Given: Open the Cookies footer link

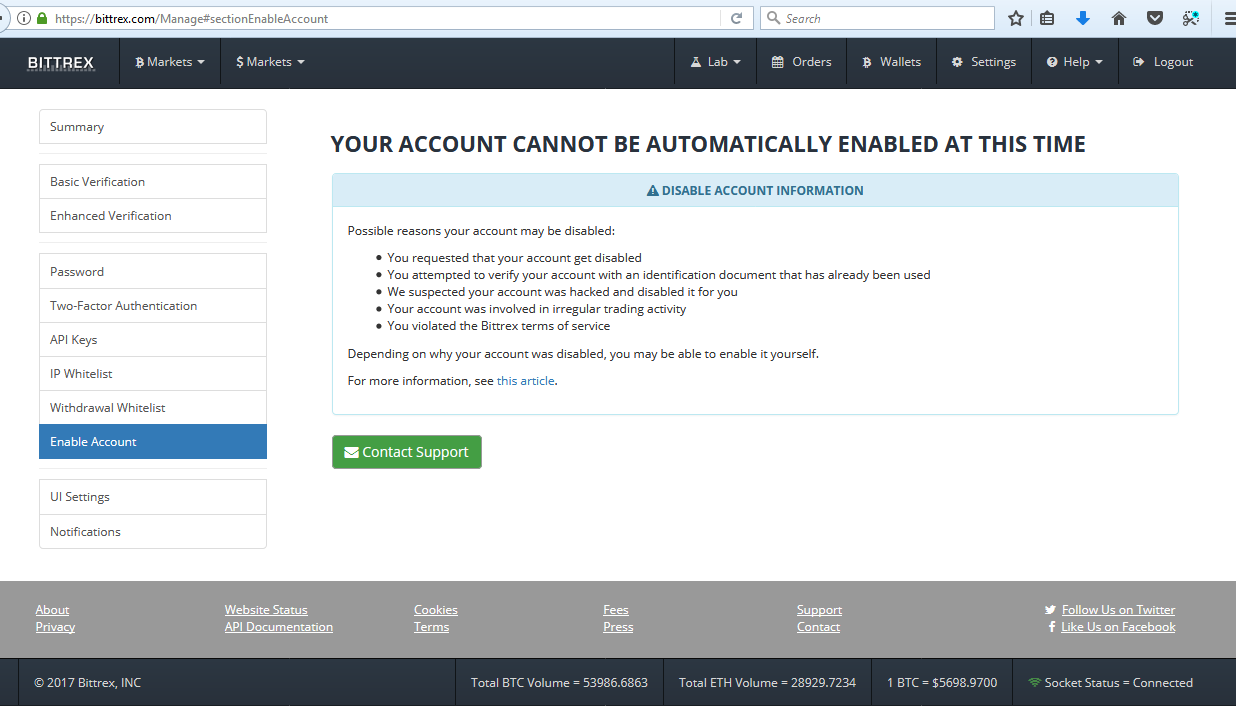Looking at the screenshot, I should (x=436, y=610).
